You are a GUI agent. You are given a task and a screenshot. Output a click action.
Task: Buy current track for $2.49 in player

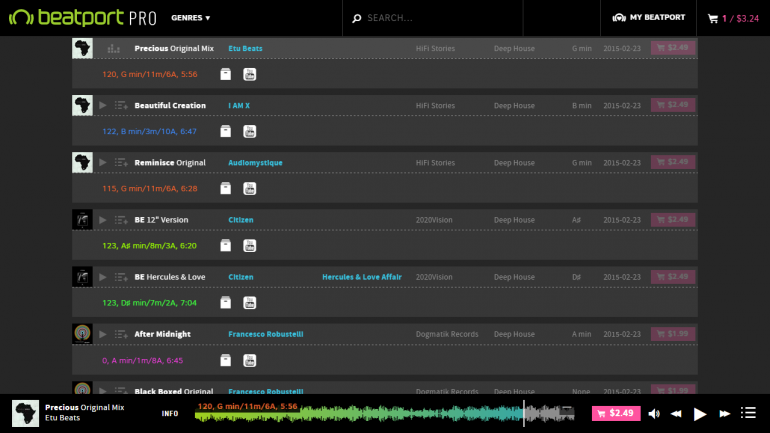pyautogui.click(x=616, y=413)
